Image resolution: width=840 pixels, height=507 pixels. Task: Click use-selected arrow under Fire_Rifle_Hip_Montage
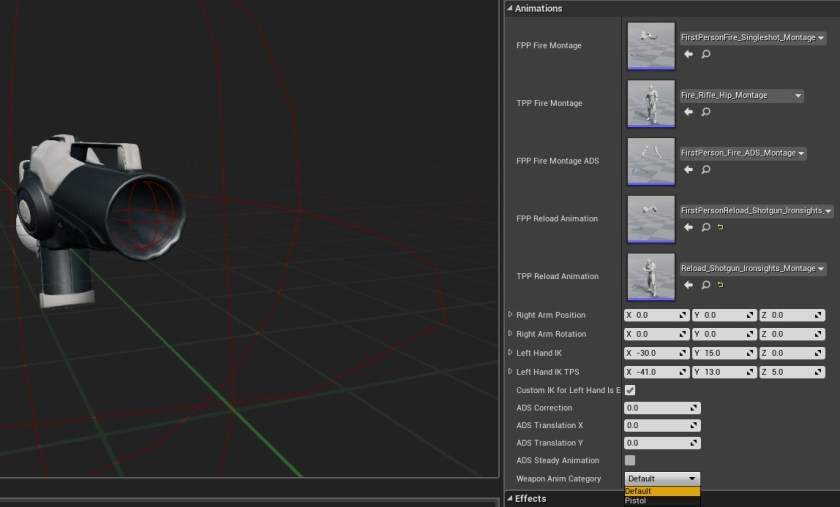click(x=688, y=112)
